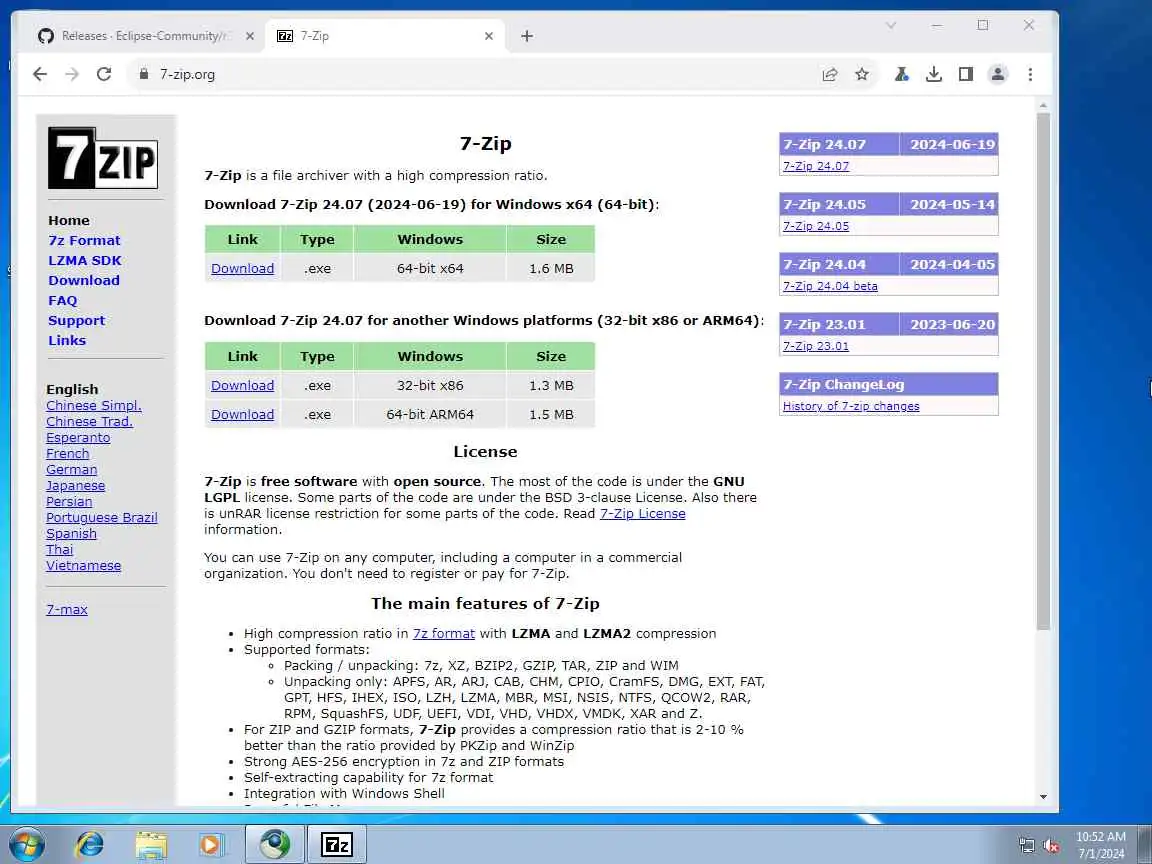The width and height of the screenshot is (1152, 864).
Task: Open 7-Zip License link
Action: [x=643, y=514]
